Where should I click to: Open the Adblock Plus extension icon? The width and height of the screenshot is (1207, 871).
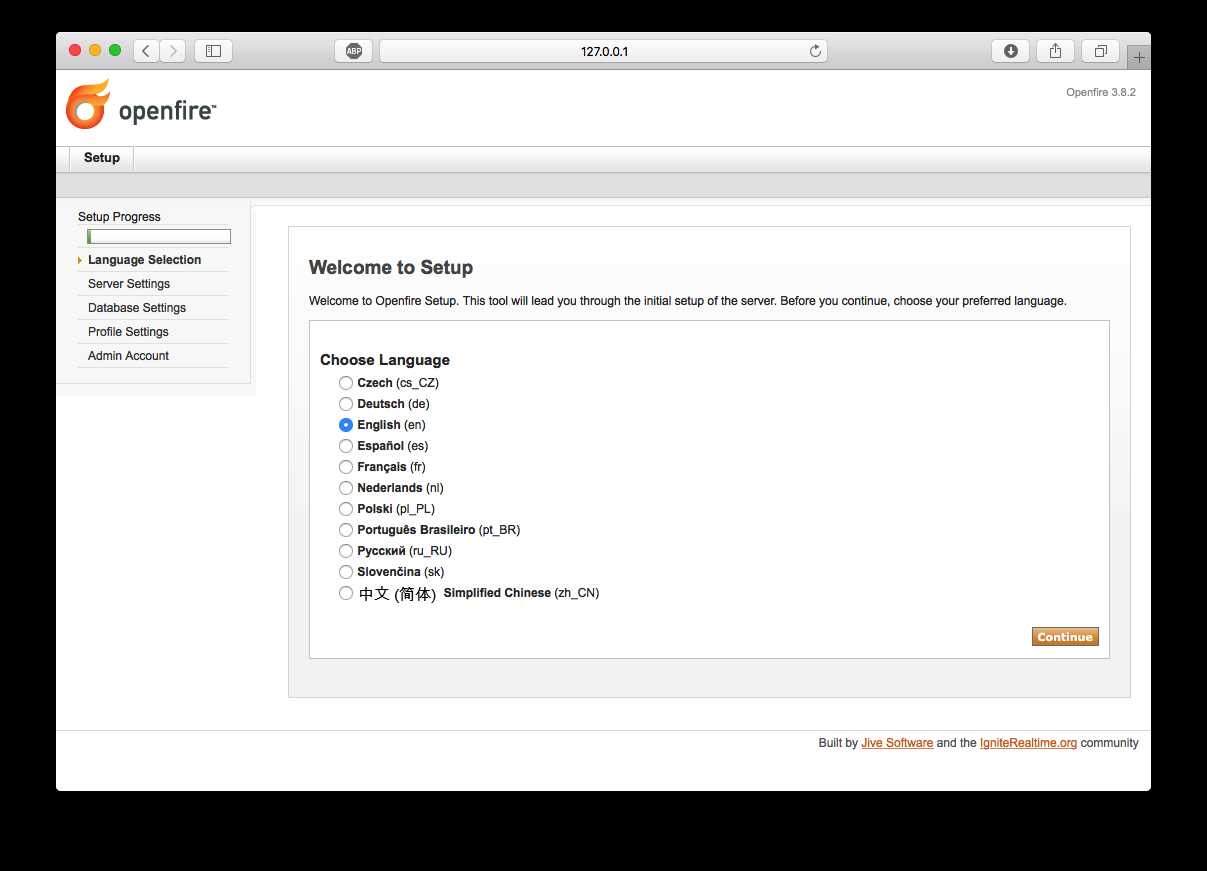pos(354,51)
